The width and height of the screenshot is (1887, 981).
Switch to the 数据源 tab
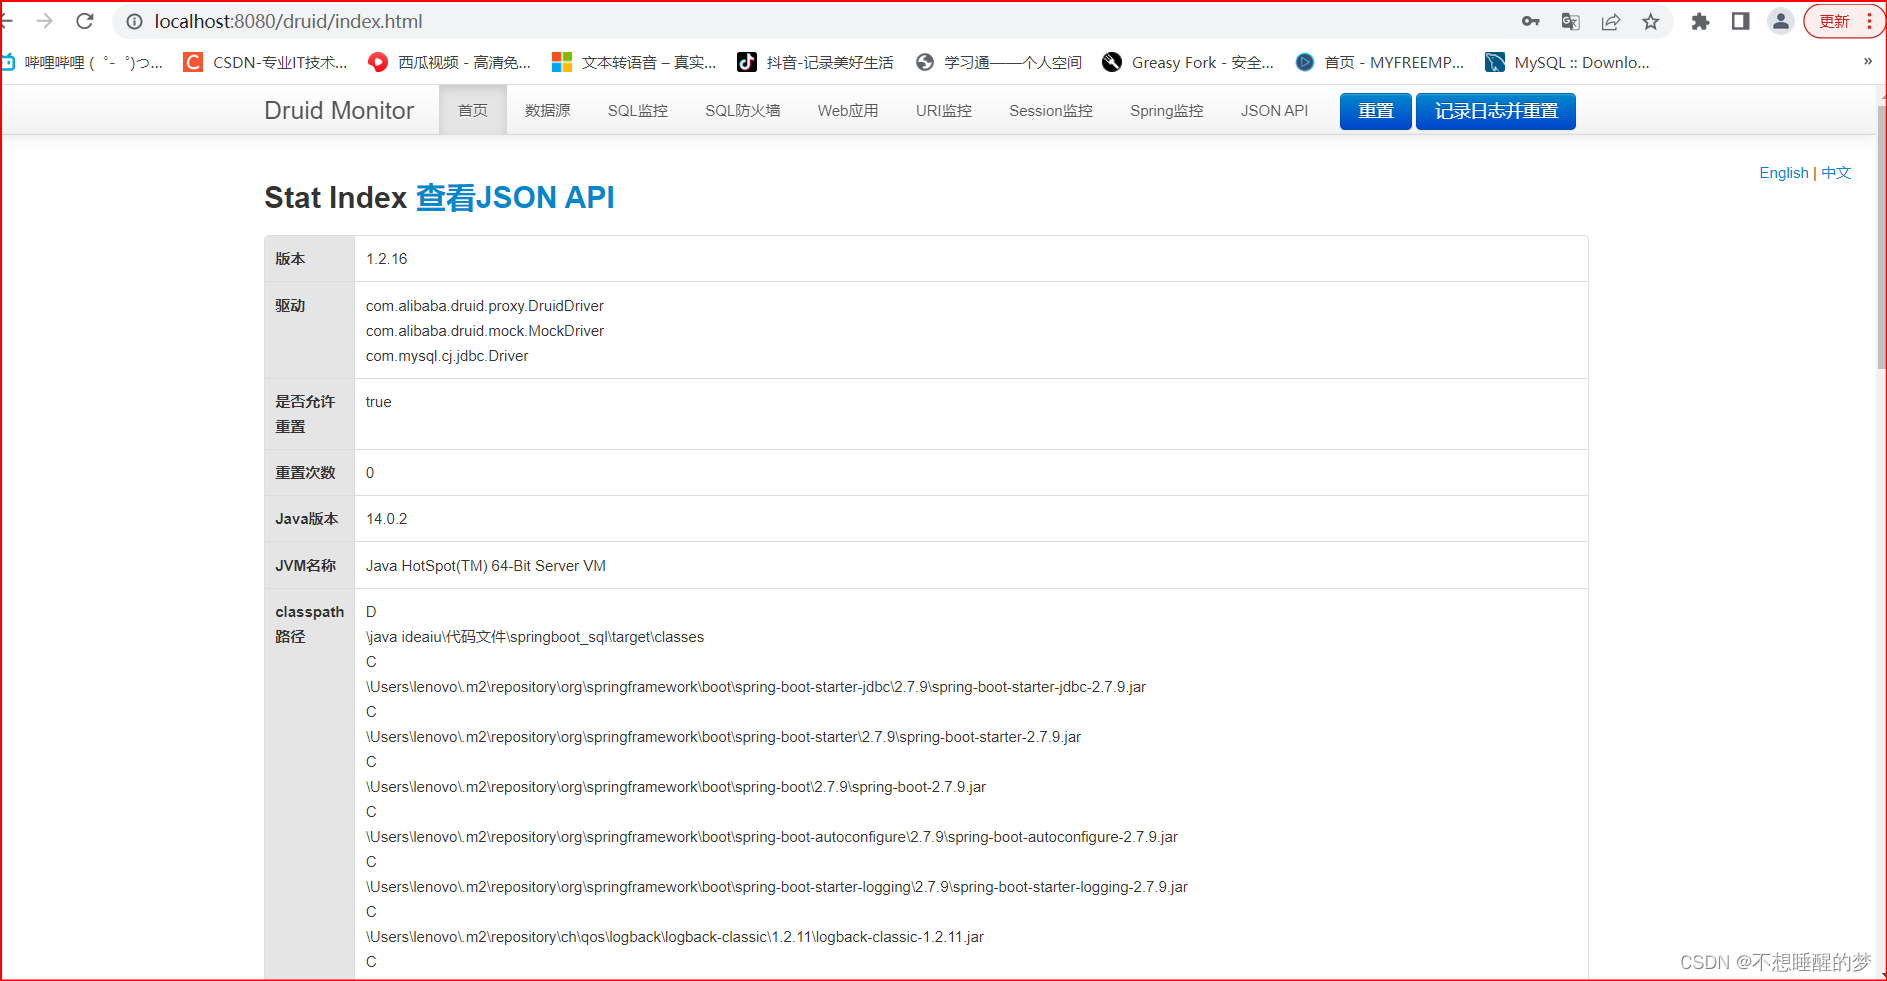pyautogui.click(x=546, y=110)
